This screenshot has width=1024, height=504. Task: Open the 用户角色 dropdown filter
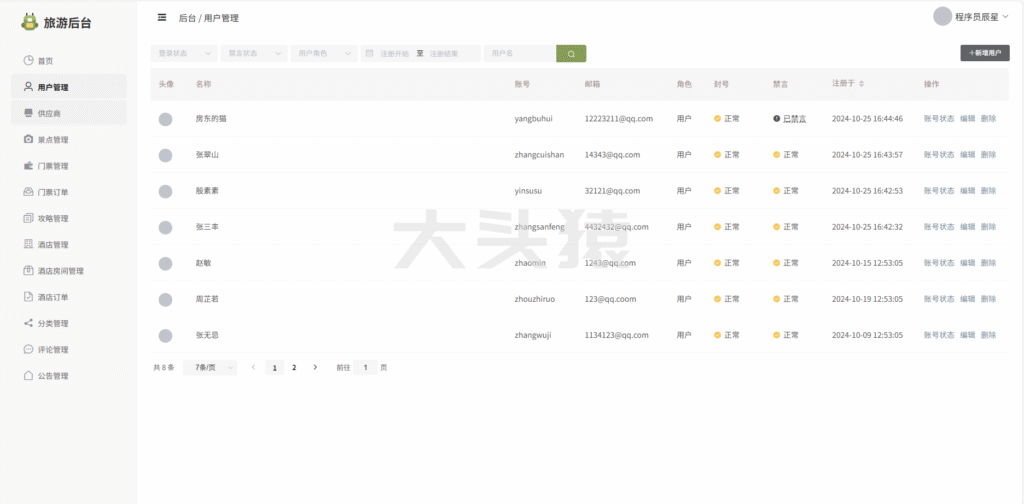[324, 54]
